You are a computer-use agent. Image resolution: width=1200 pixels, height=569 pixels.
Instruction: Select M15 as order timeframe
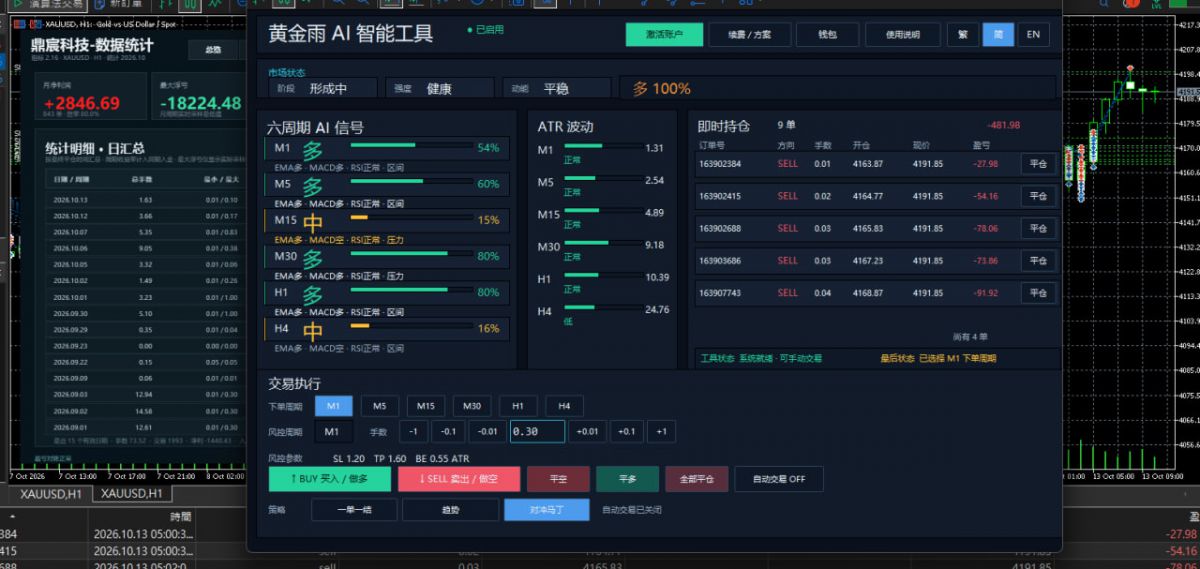[x=426, y=406]
